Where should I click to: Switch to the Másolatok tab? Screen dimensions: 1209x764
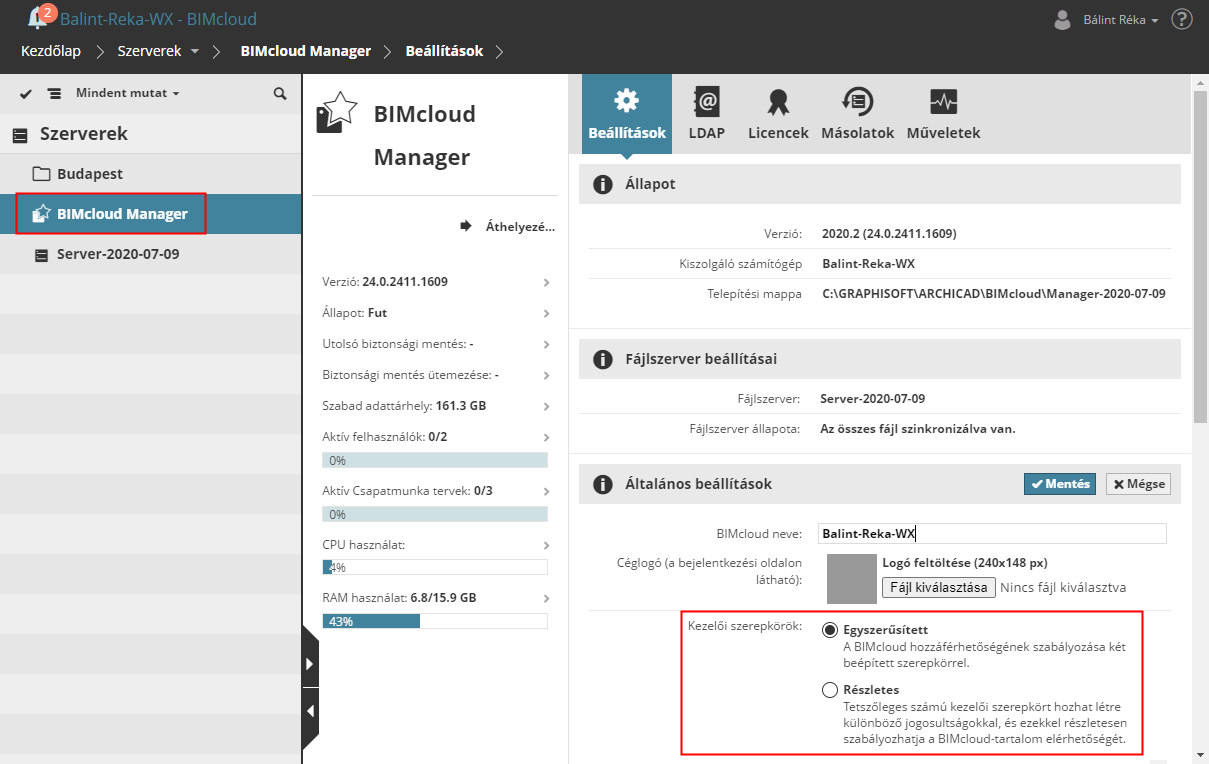coord(857,114)
